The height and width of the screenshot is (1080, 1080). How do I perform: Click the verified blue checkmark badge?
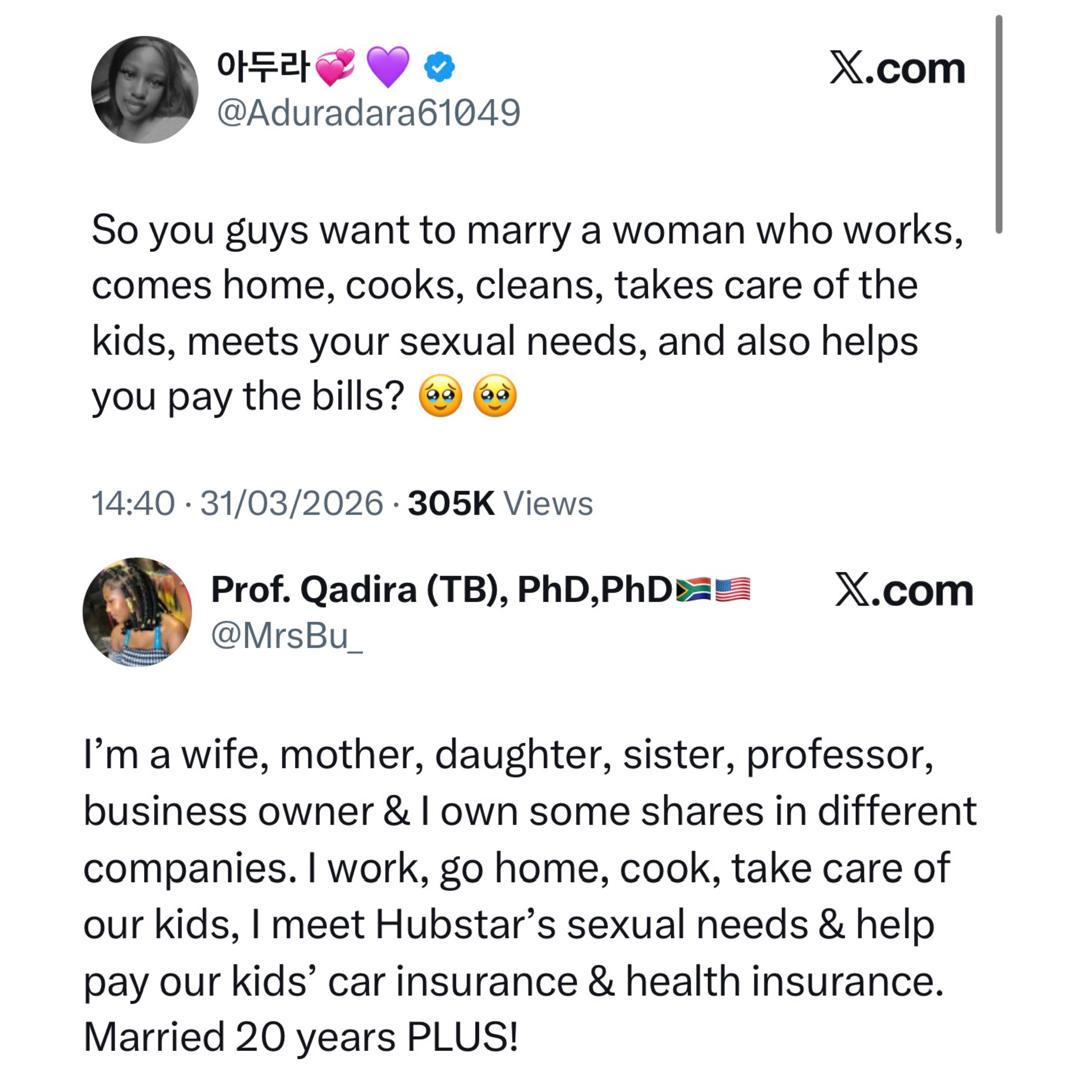[440, 67]
